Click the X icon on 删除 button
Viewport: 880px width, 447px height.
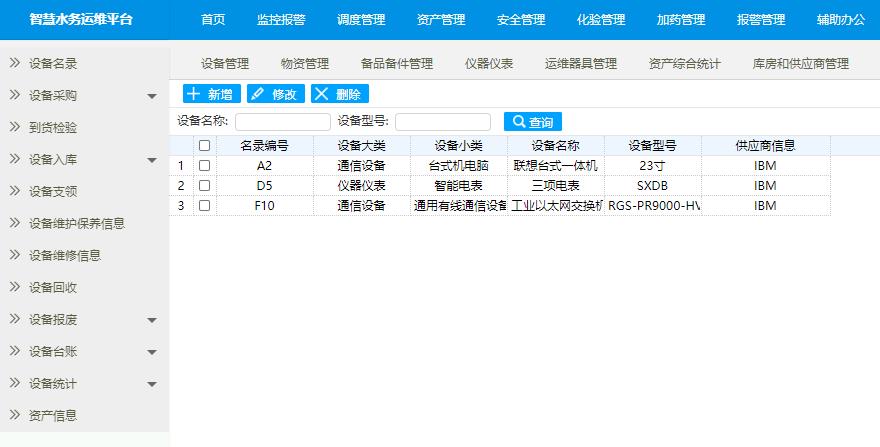coord(322,94)
